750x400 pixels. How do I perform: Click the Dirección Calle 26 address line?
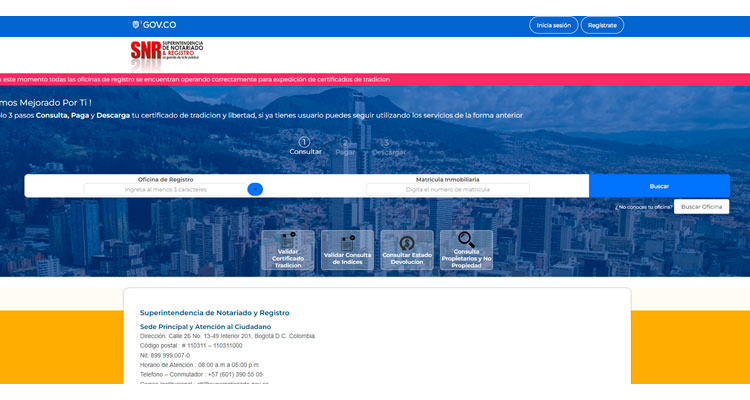click(228, 336)
